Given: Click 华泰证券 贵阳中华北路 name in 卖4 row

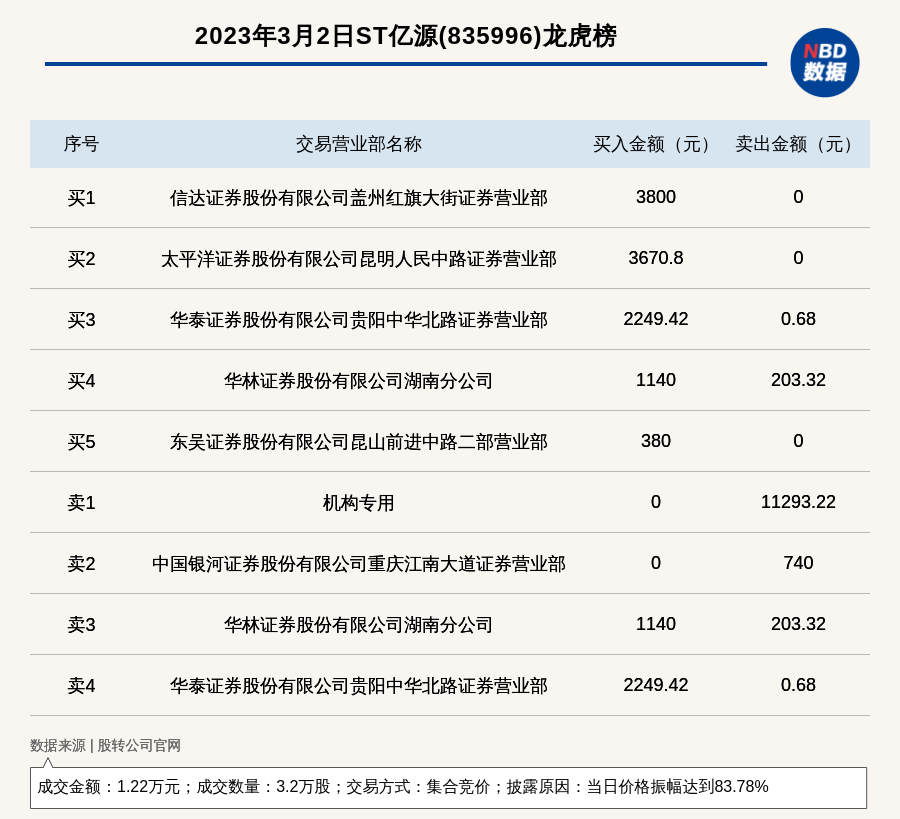Looking at the screenshot, I should 359,685.
